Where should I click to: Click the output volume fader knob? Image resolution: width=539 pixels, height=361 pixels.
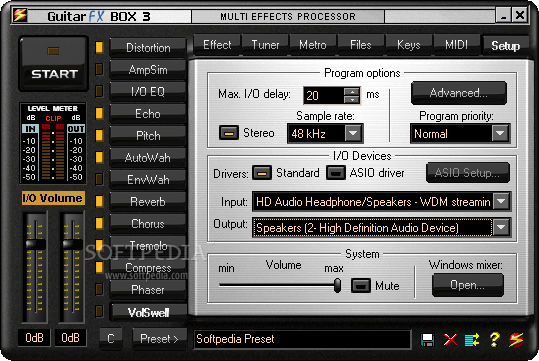(72, 244)
